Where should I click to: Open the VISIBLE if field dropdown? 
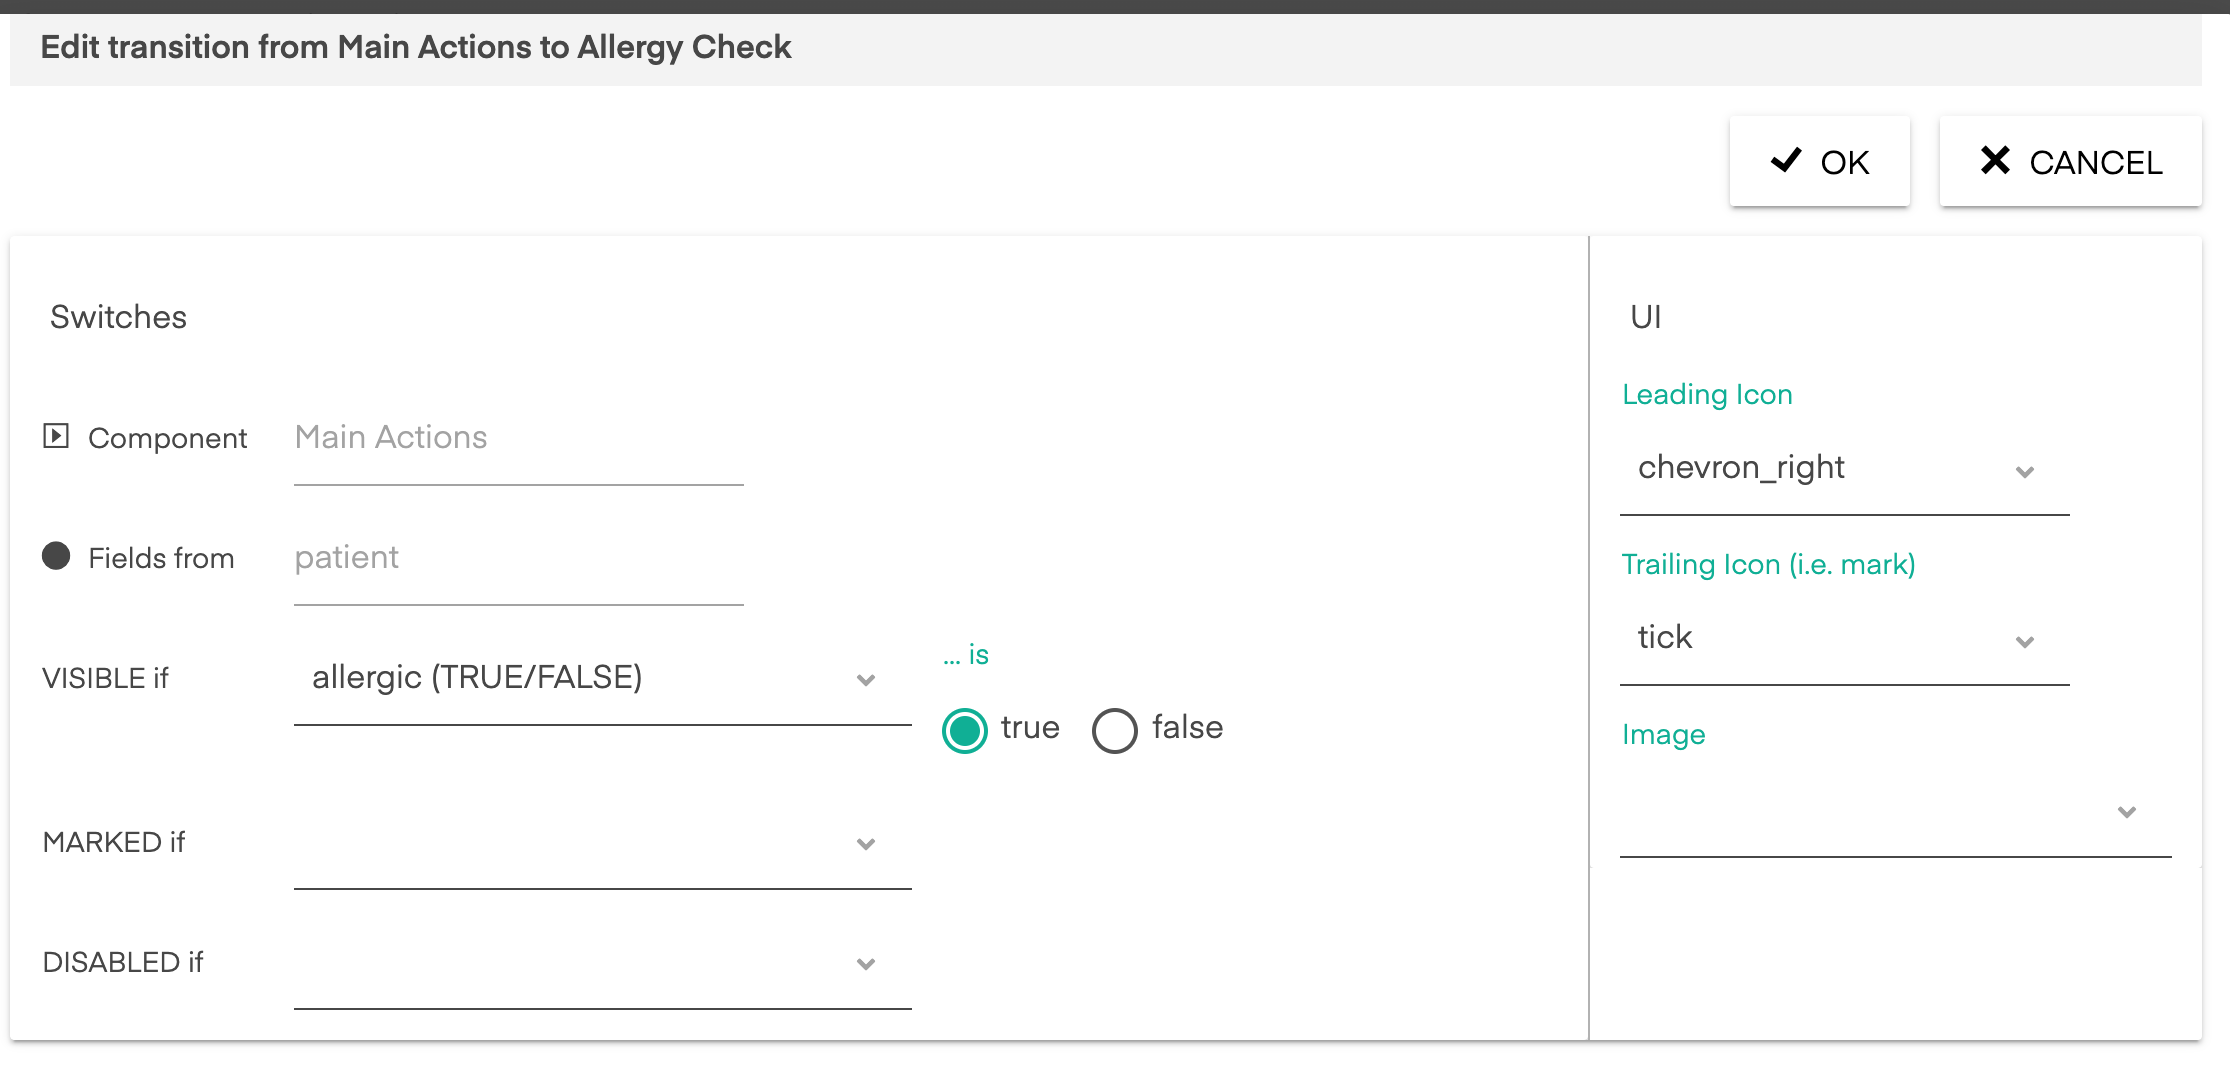coord(603,678)
